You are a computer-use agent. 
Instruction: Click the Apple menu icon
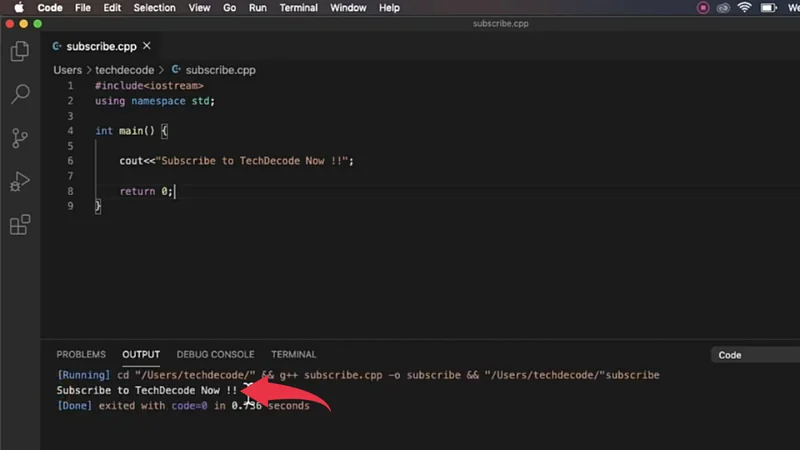(18, 8)
